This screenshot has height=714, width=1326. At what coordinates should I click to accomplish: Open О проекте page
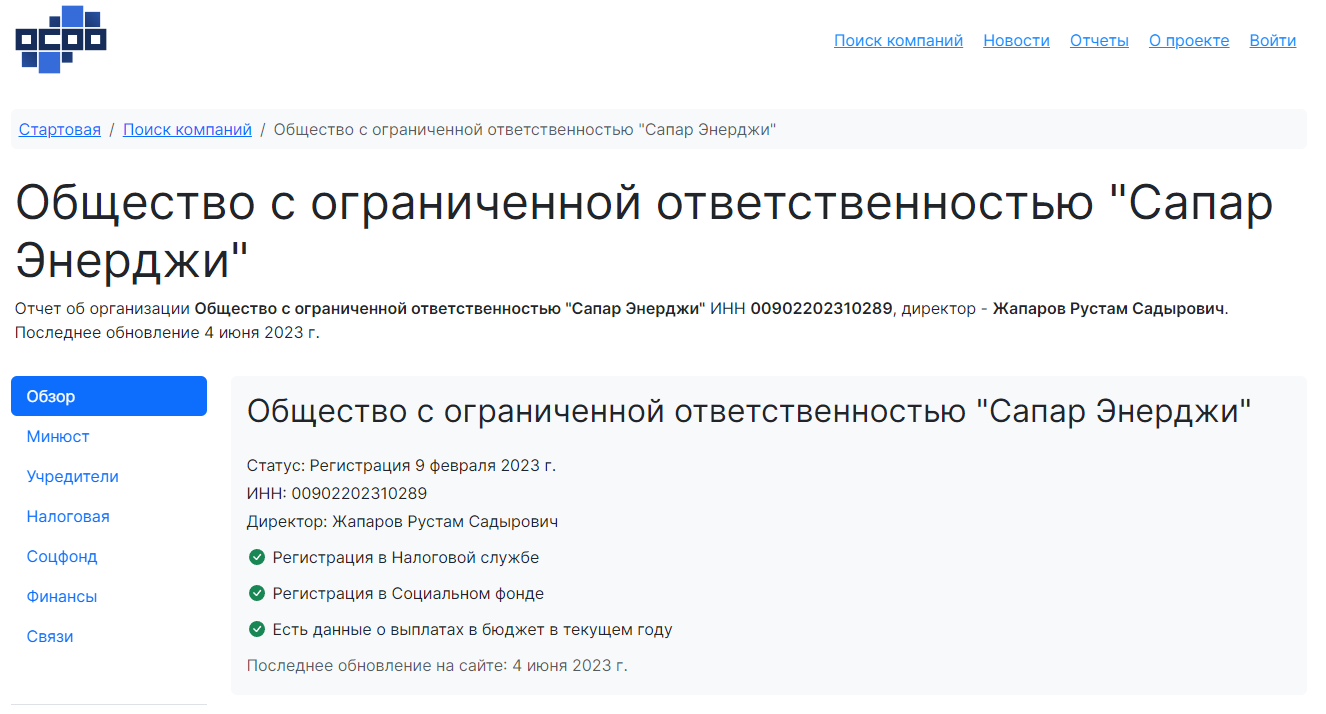click(1189, 41)
